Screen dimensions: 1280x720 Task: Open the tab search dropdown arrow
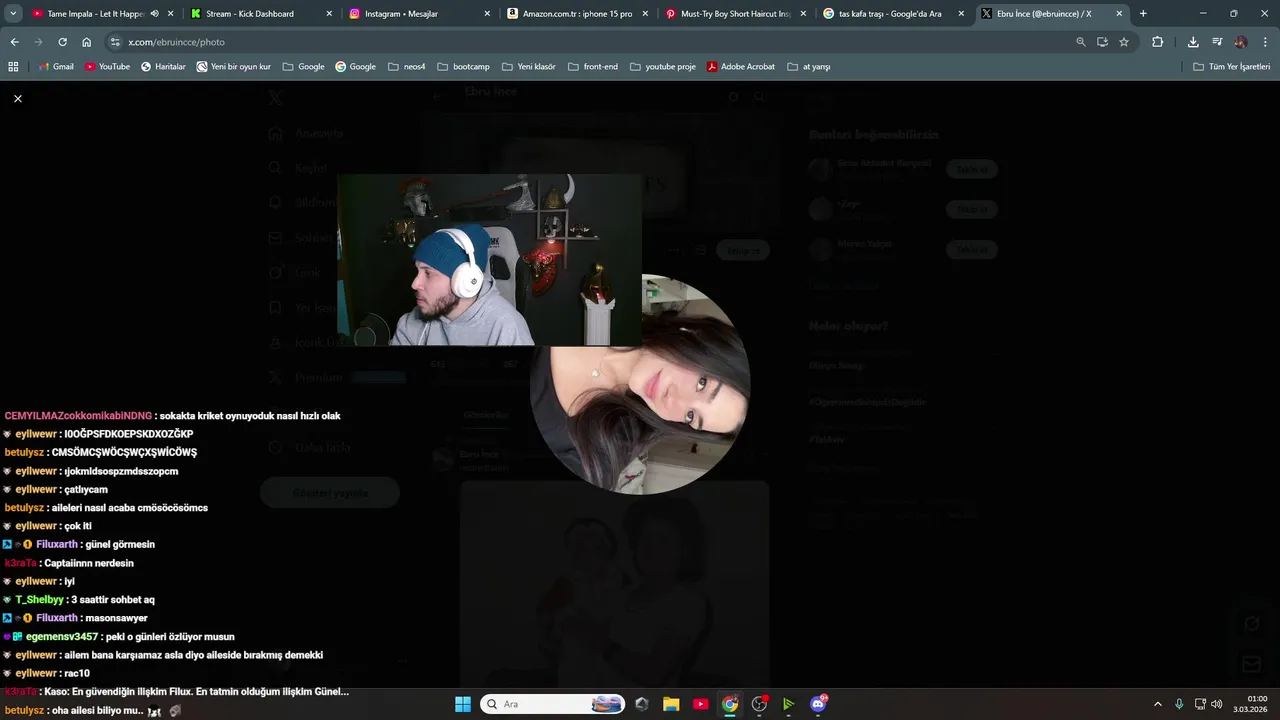tap(13, 14)
